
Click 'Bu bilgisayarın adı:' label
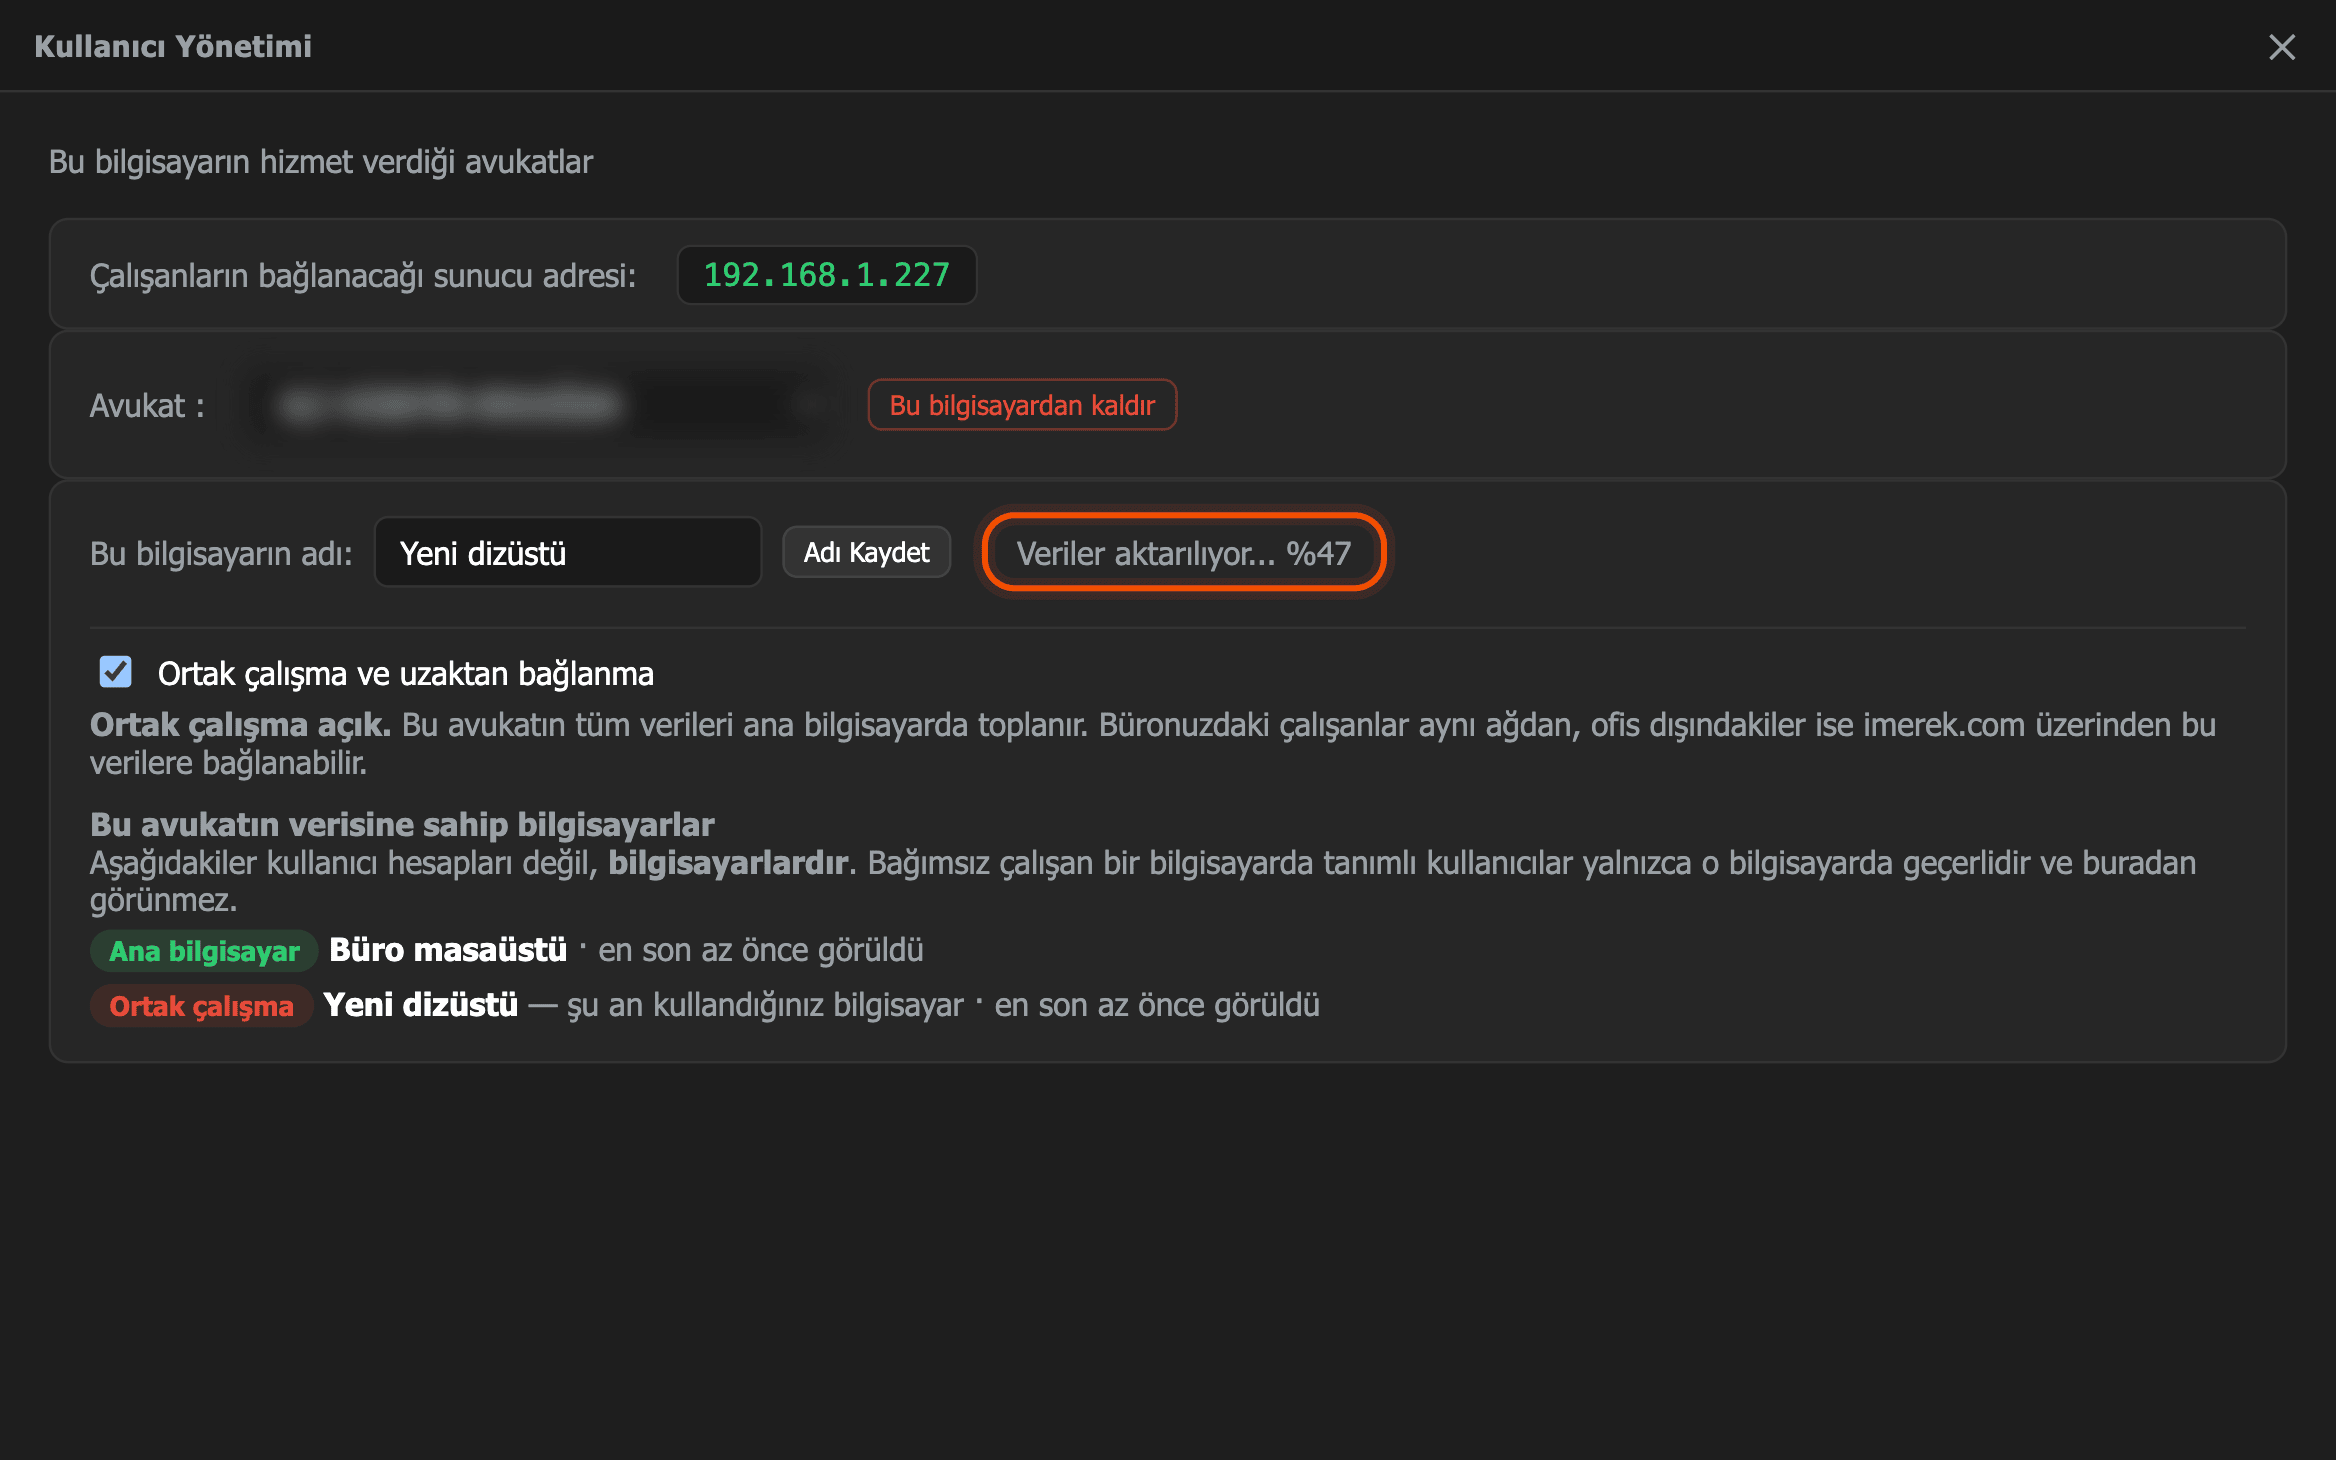(x=221, y=553)
